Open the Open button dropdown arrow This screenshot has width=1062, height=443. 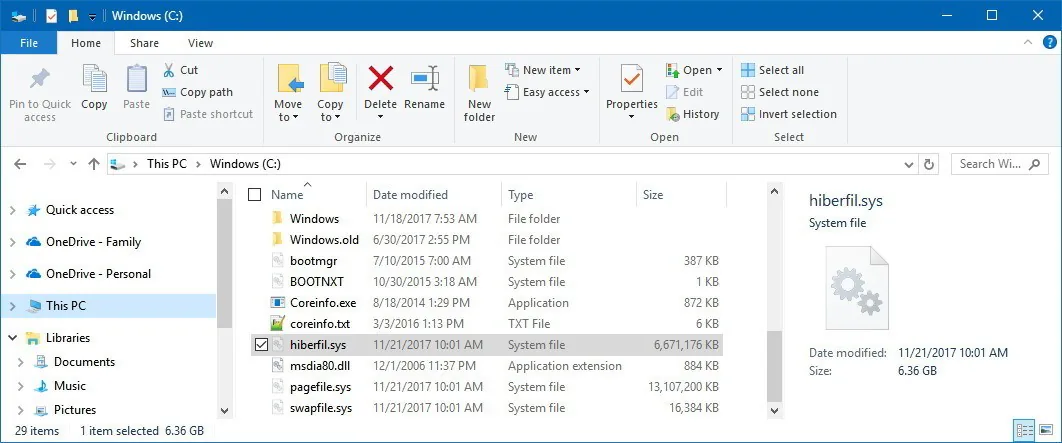coord(719,70)
